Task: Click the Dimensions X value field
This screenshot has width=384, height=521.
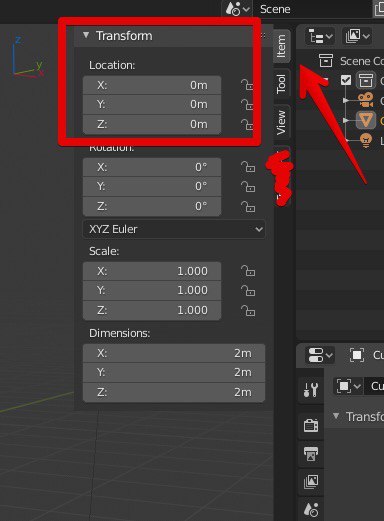Action: [x=174, y=353]
